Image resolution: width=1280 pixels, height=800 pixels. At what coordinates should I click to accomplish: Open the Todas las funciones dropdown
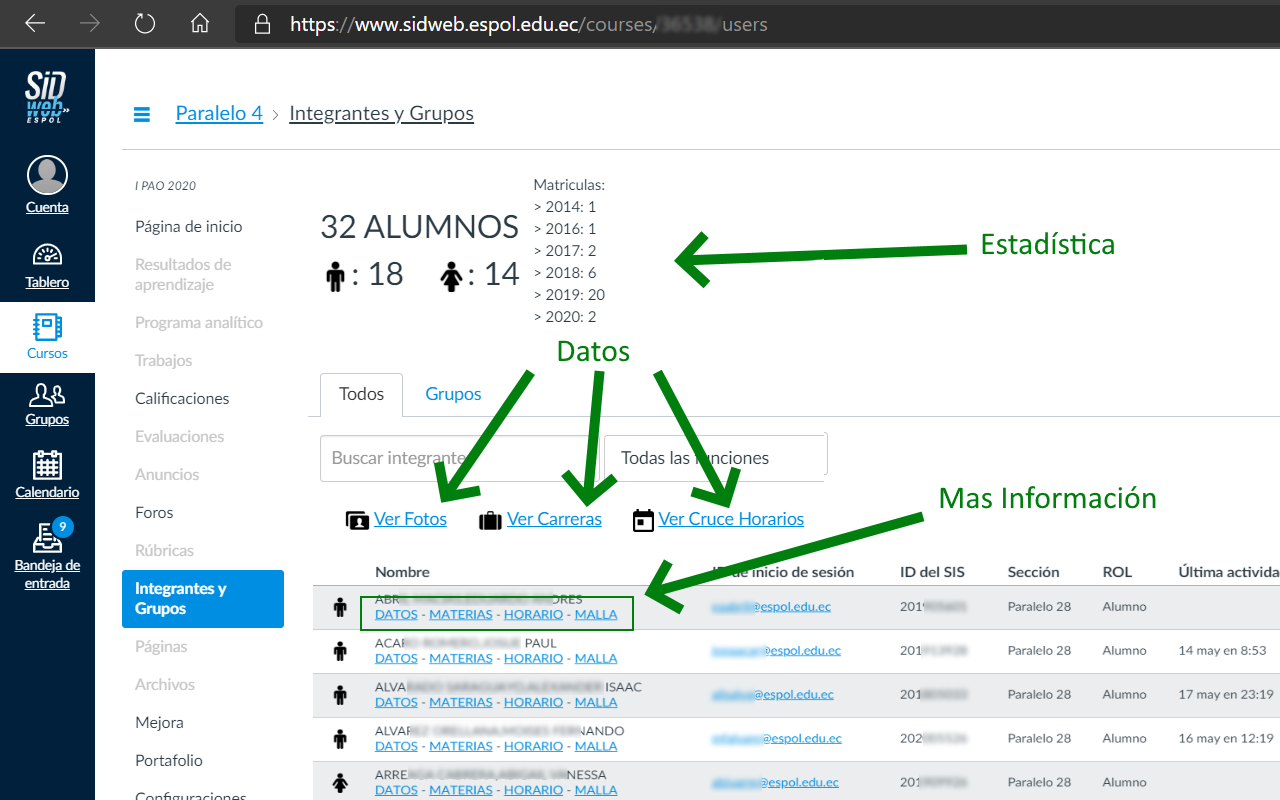[x=715, y=457]
